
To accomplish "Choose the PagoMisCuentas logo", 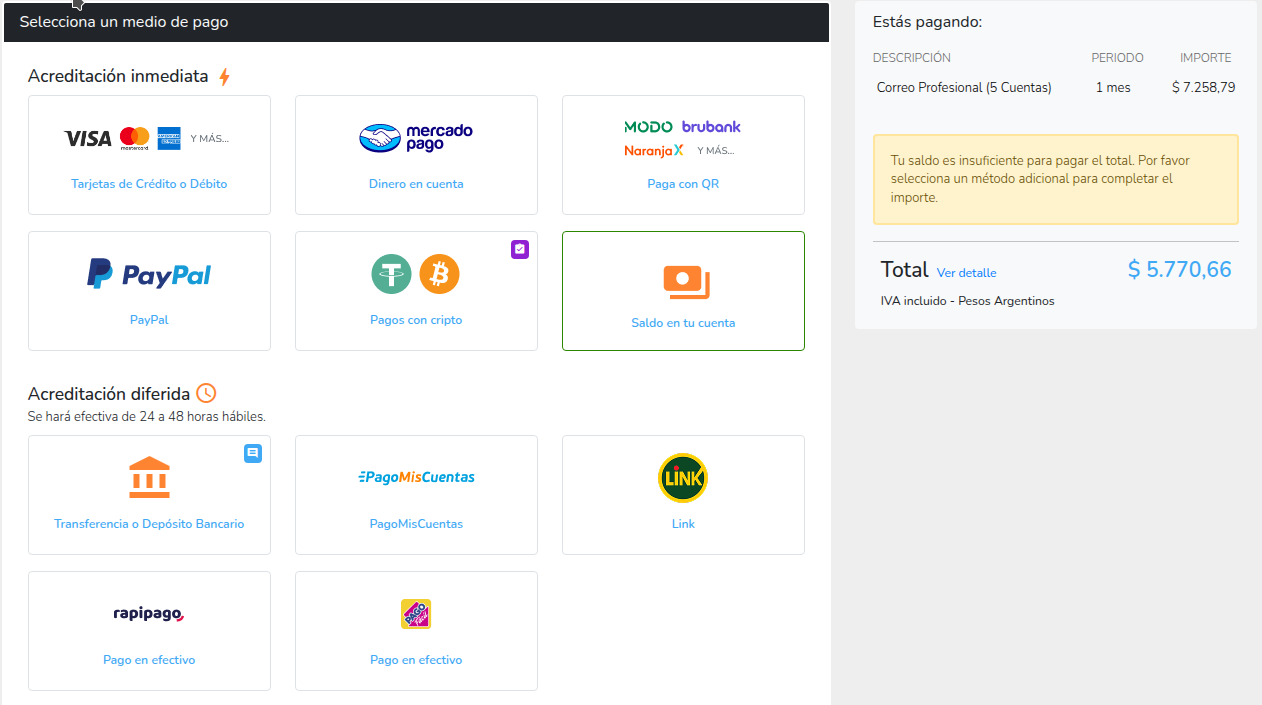I will pos(416,477).
